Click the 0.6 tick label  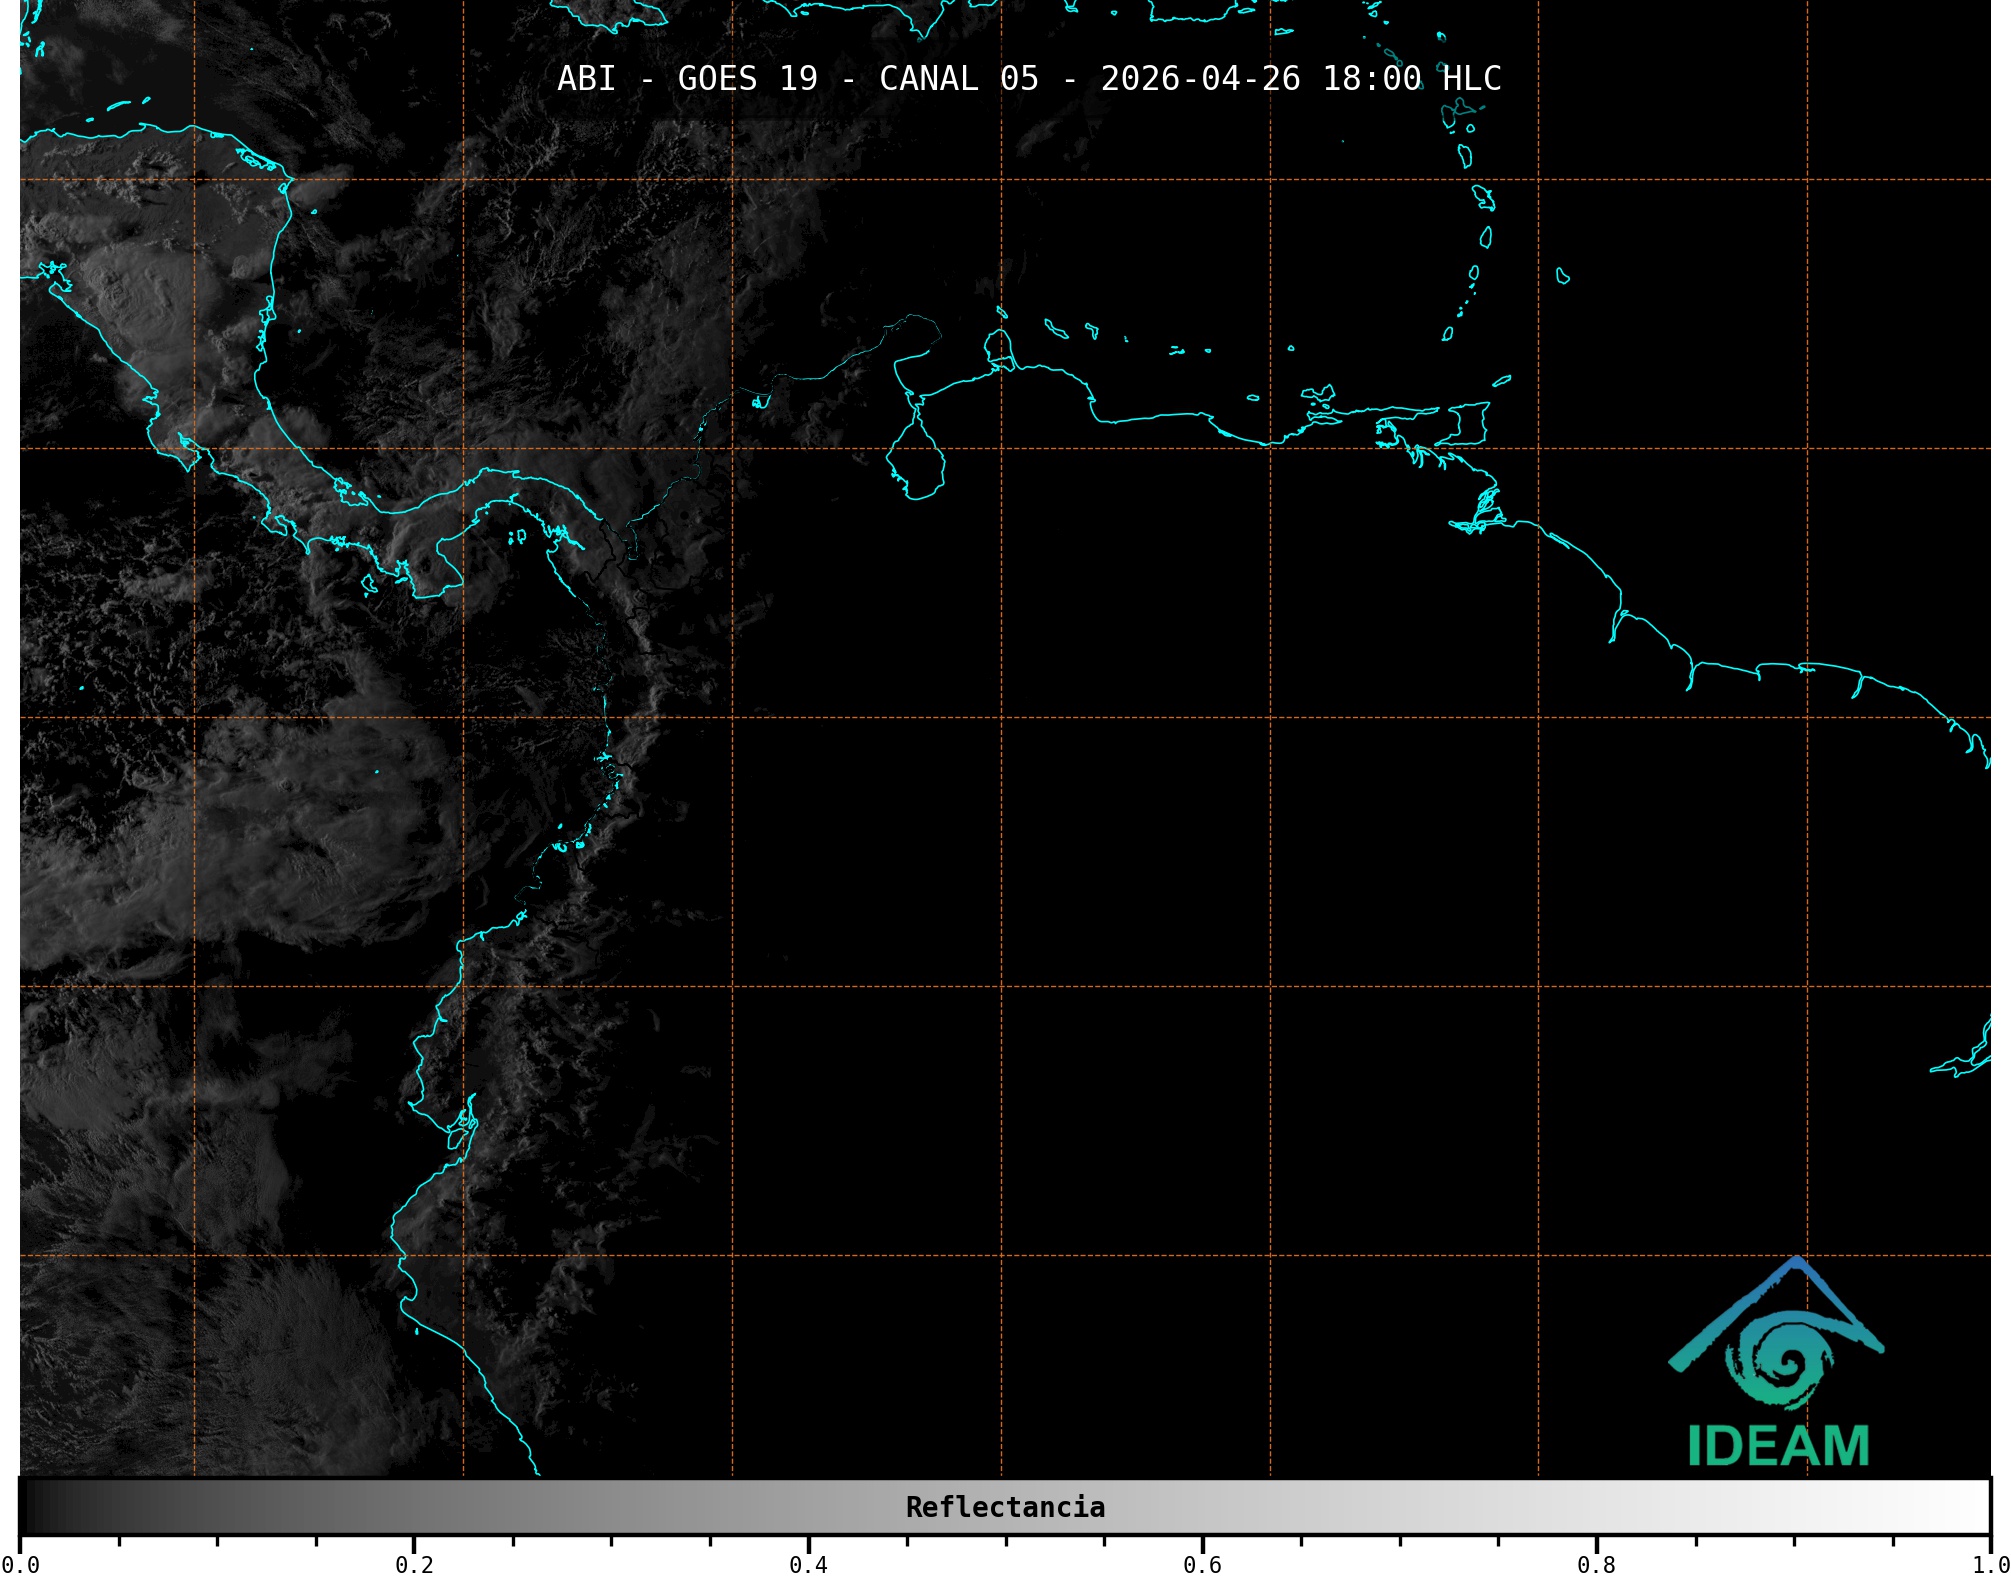pyautogui.click(x=1202, y=1564)
